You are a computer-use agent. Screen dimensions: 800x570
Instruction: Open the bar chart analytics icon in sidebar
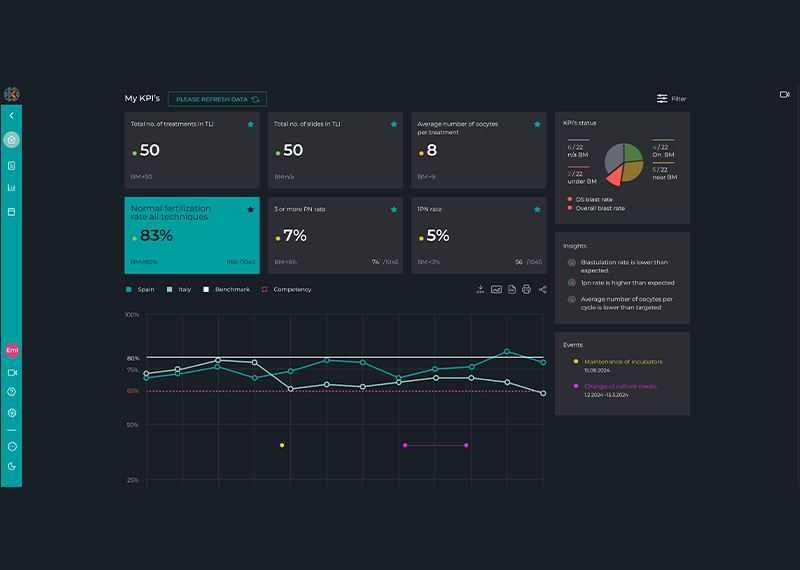11,188
